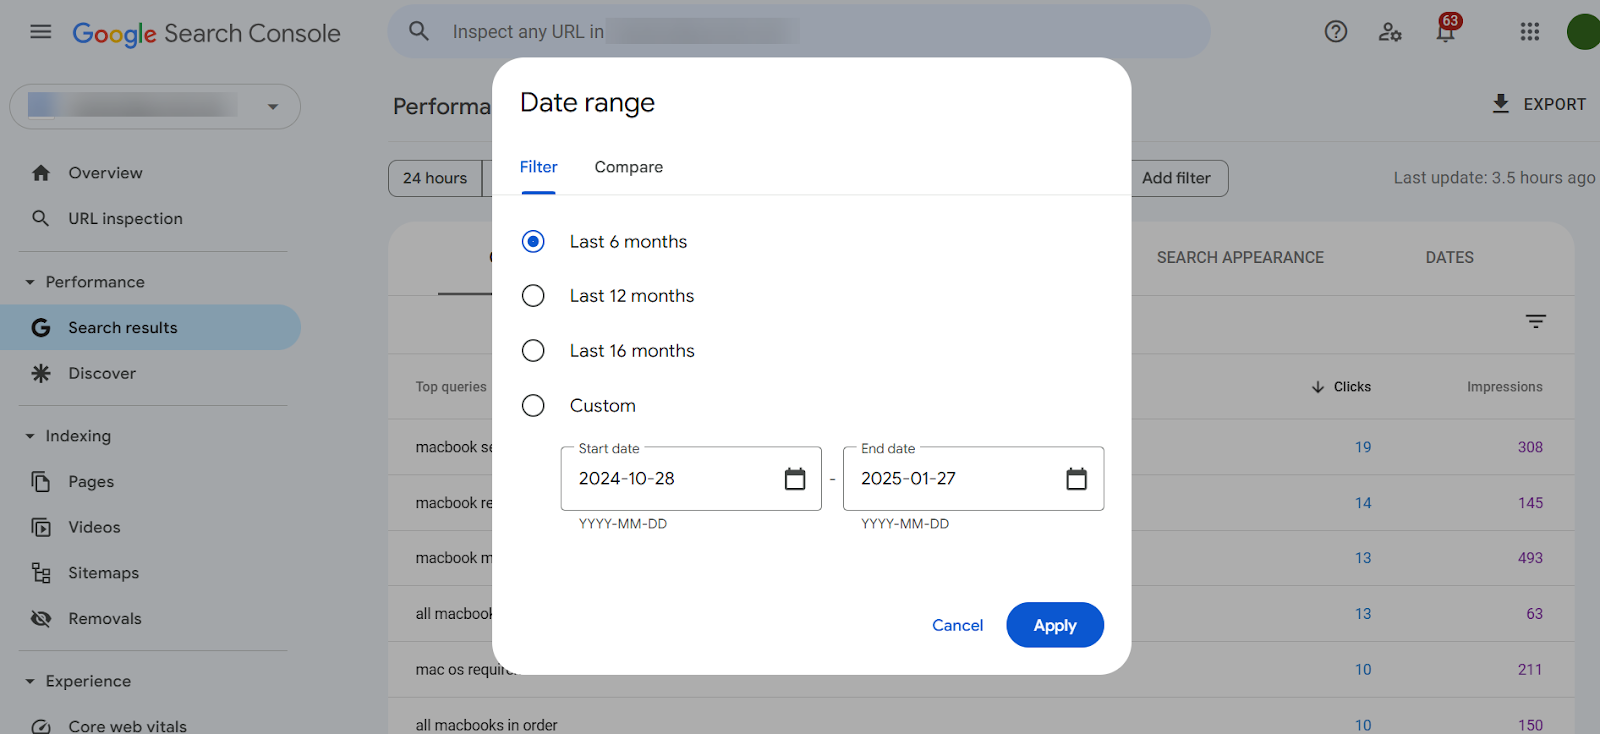Go to Overview in sidebar
Viewport: 1600px width, 734px height.
105,173
